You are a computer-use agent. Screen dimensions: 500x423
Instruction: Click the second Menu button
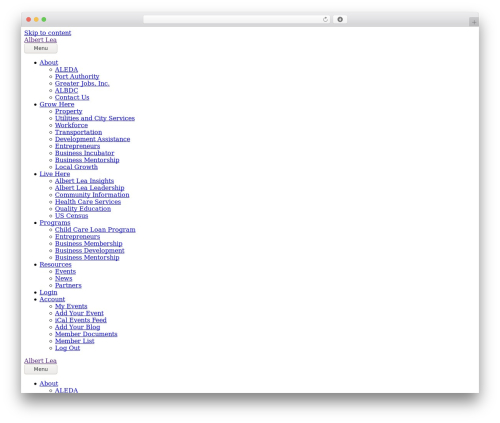41,369
